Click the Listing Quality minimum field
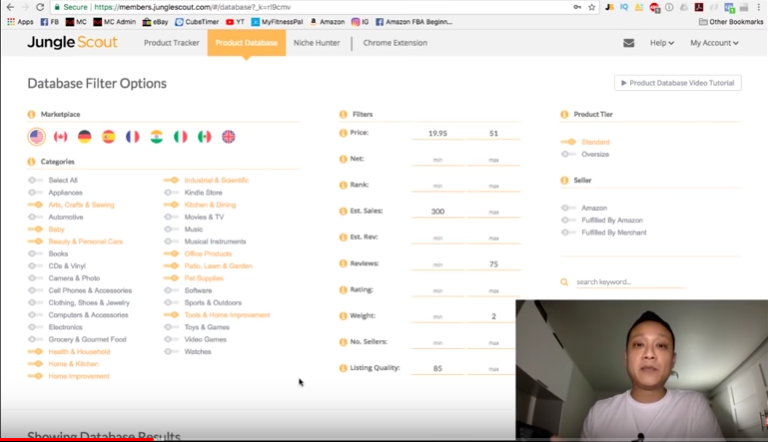Viewport: 768px width, 442px height. (x=438, y=368)
